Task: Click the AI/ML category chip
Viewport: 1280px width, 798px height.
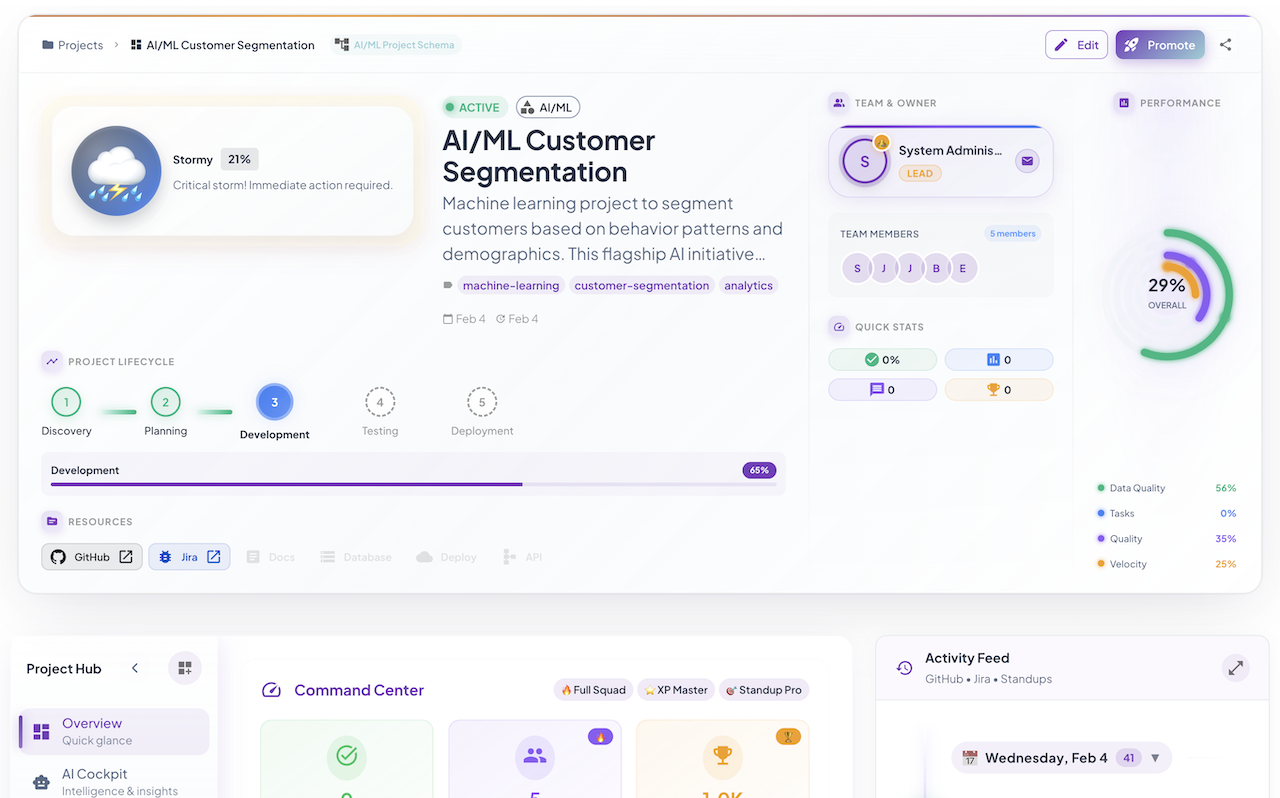Action: pos(548,107)
